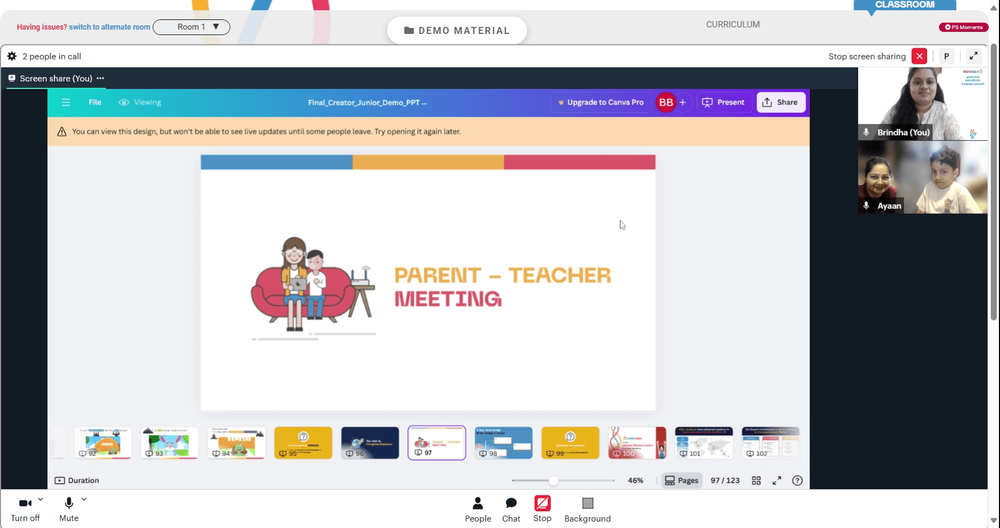The width and height of the screenshot is (1000, 528).
Task: Open the grid view icon
Action: [756, 480]
